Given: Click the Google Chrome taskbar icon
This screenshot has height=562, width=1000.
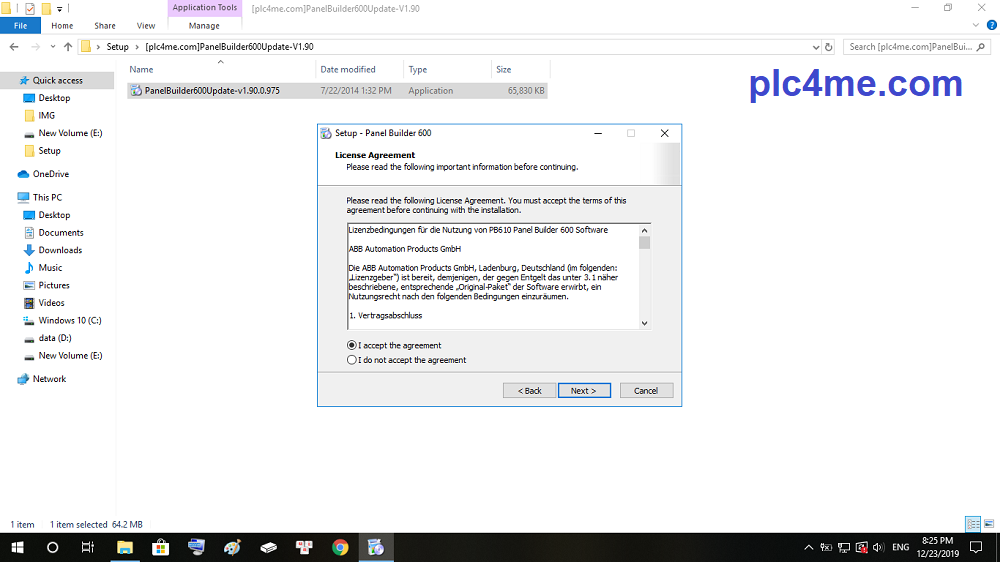Looking at the screenshot, I should [340, 547].
